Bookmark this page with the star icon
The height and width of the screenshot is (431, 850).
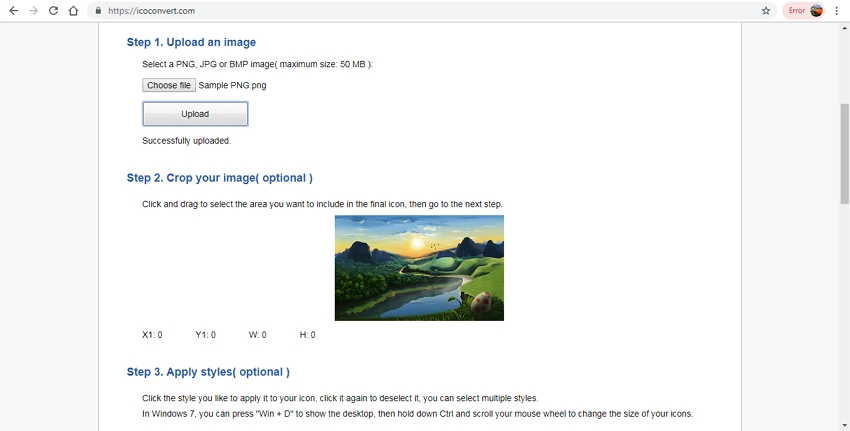tap(766, 11)
